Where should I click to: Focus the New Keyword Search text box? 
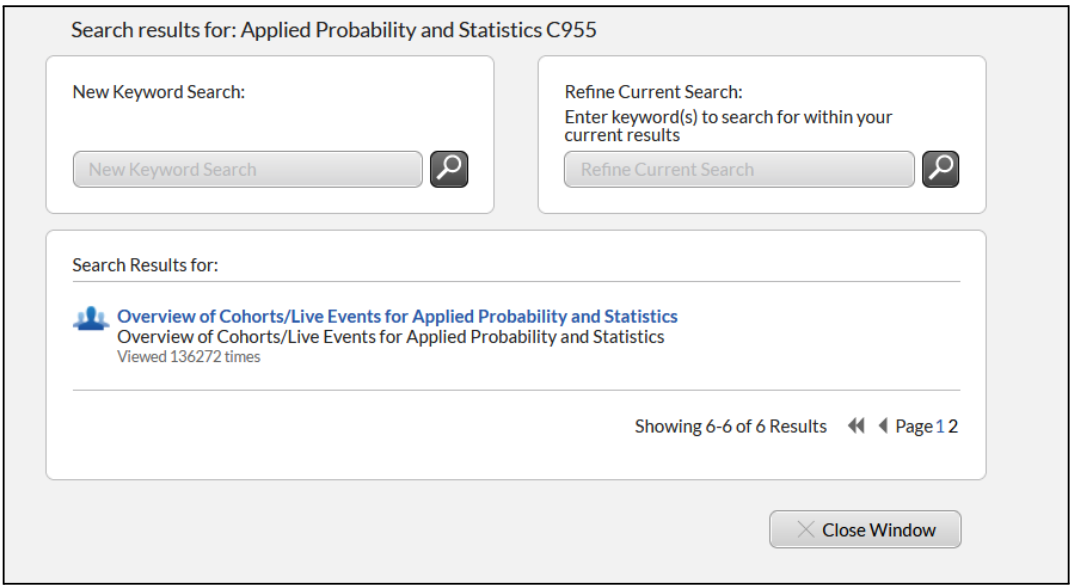pos(247,169)
